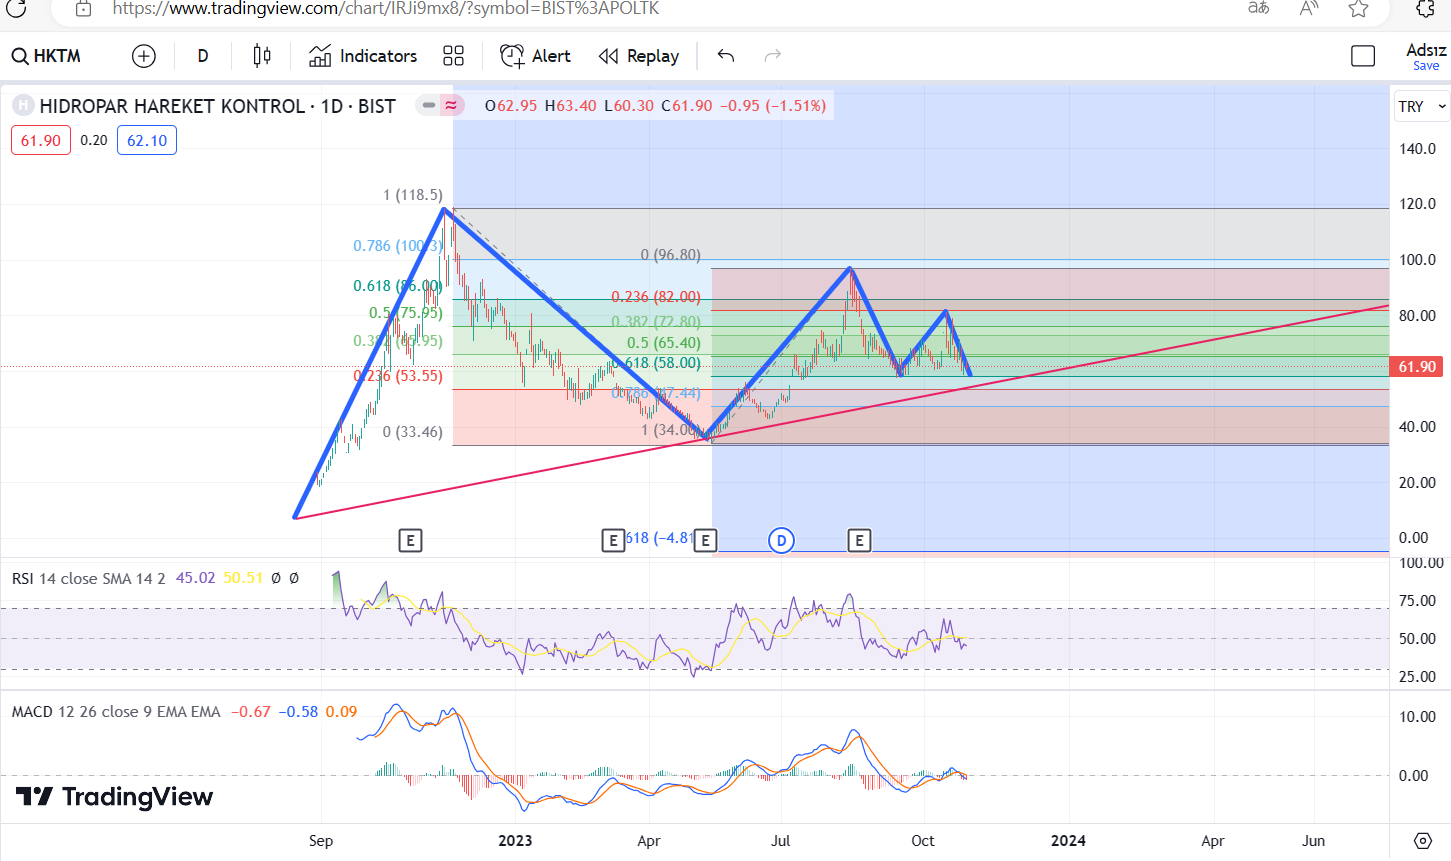Screen dimensions: 1451x861
Task: Open the D time interval selector
Action: pyautogui.click(x=203, y=56)
